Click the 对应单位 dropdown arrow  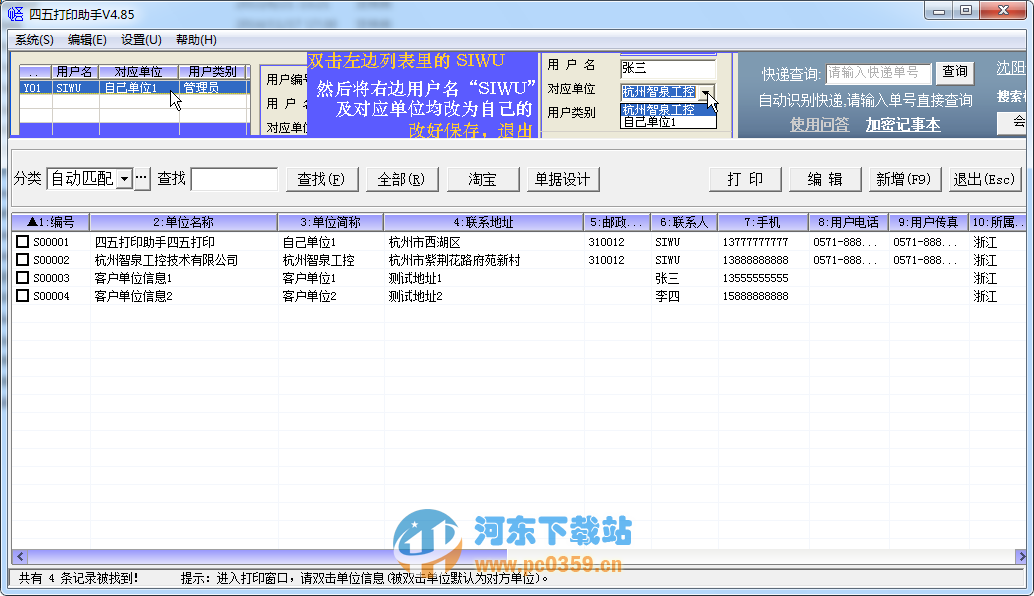(x=707, y=91)
